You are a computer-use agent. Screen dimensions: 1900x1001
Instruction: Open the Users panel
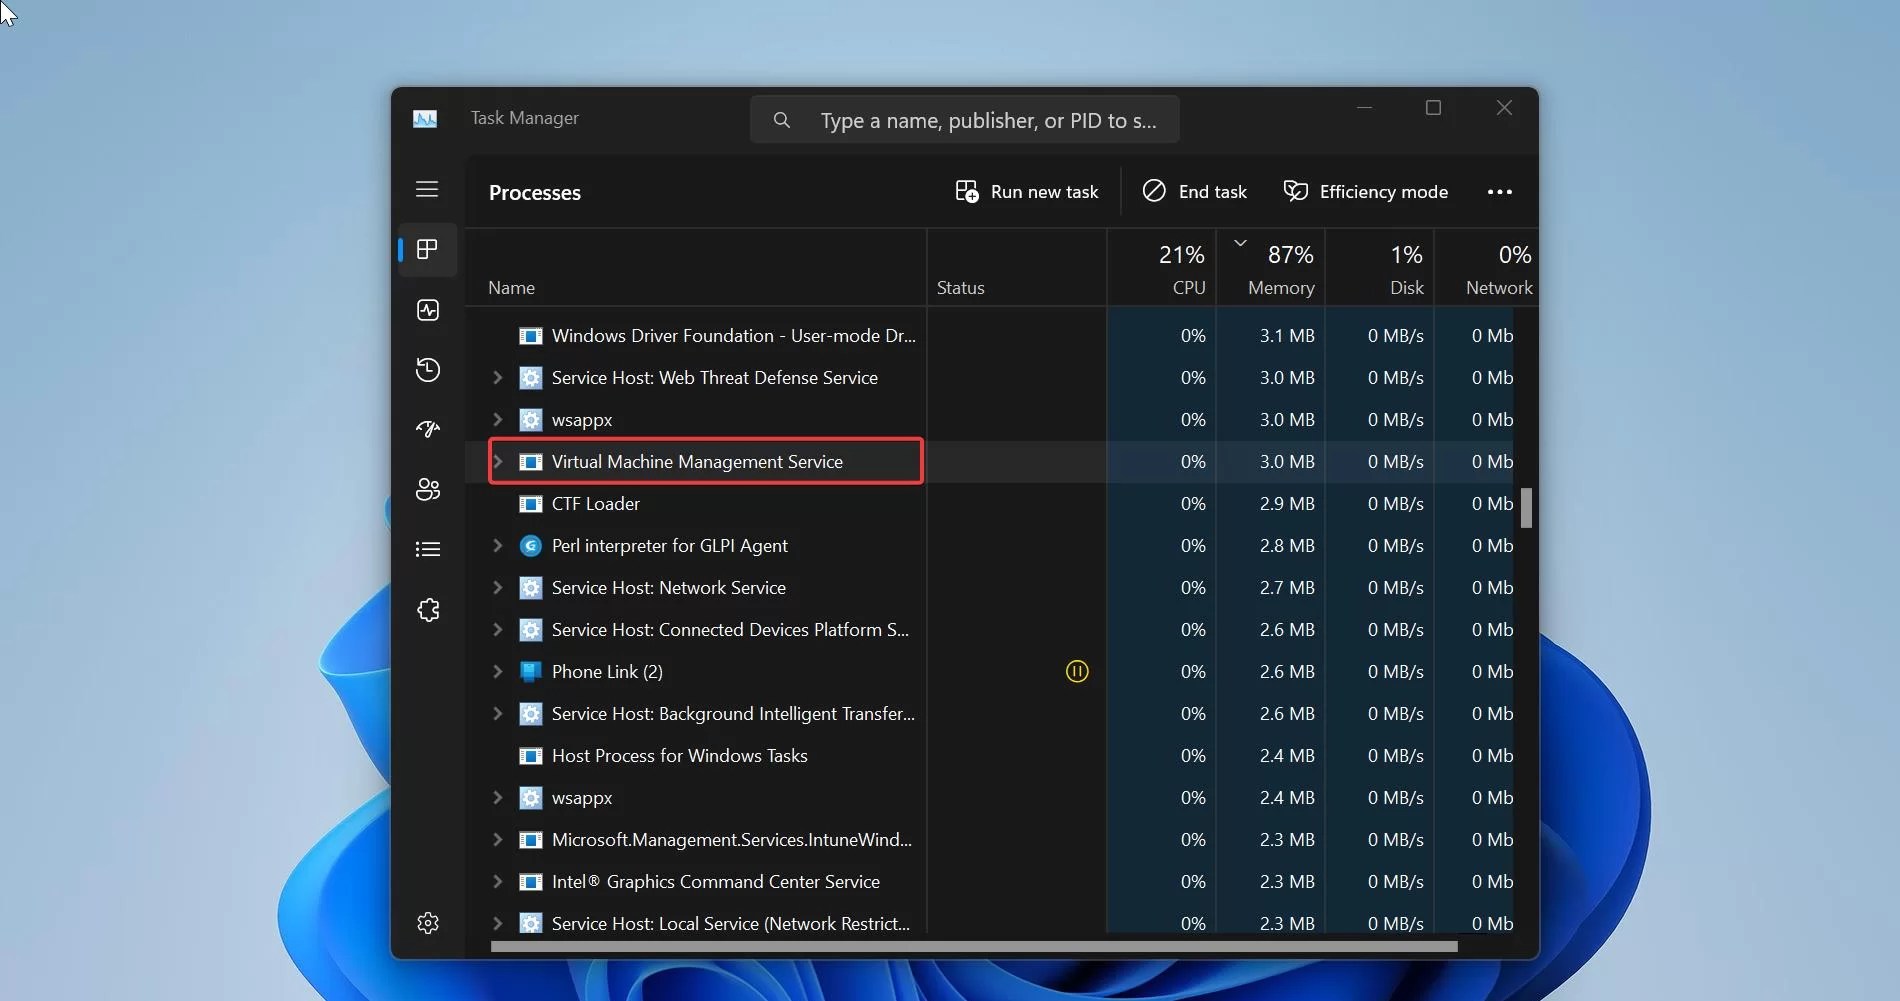427,489
